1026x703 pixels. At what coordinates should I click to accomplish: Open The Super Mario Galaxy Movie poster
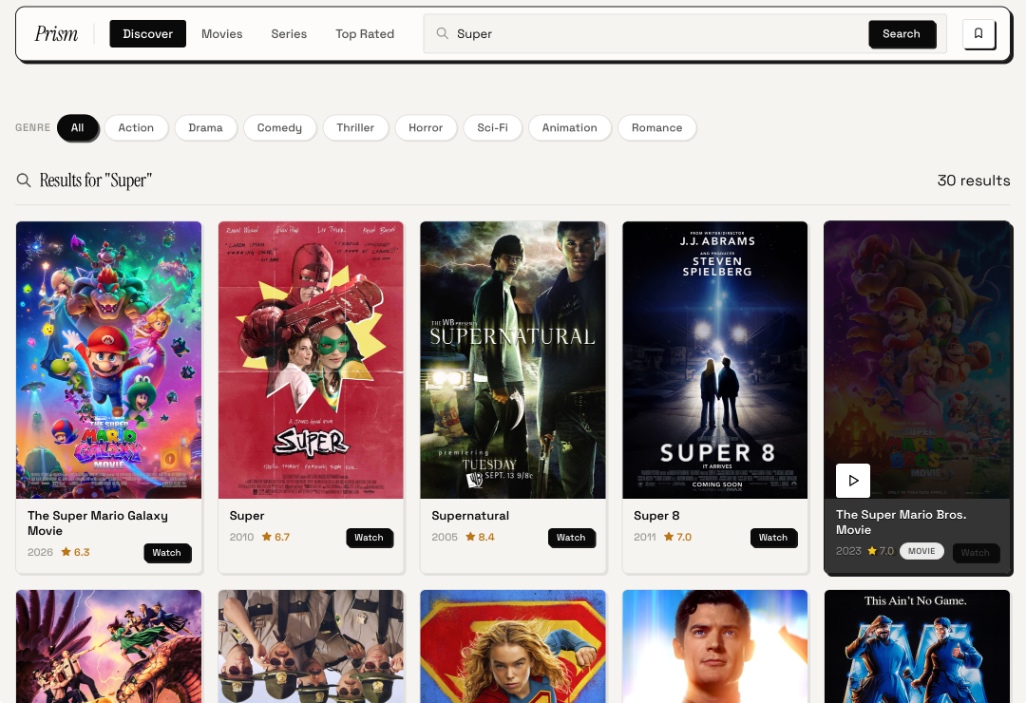click(x=109, y=360)
